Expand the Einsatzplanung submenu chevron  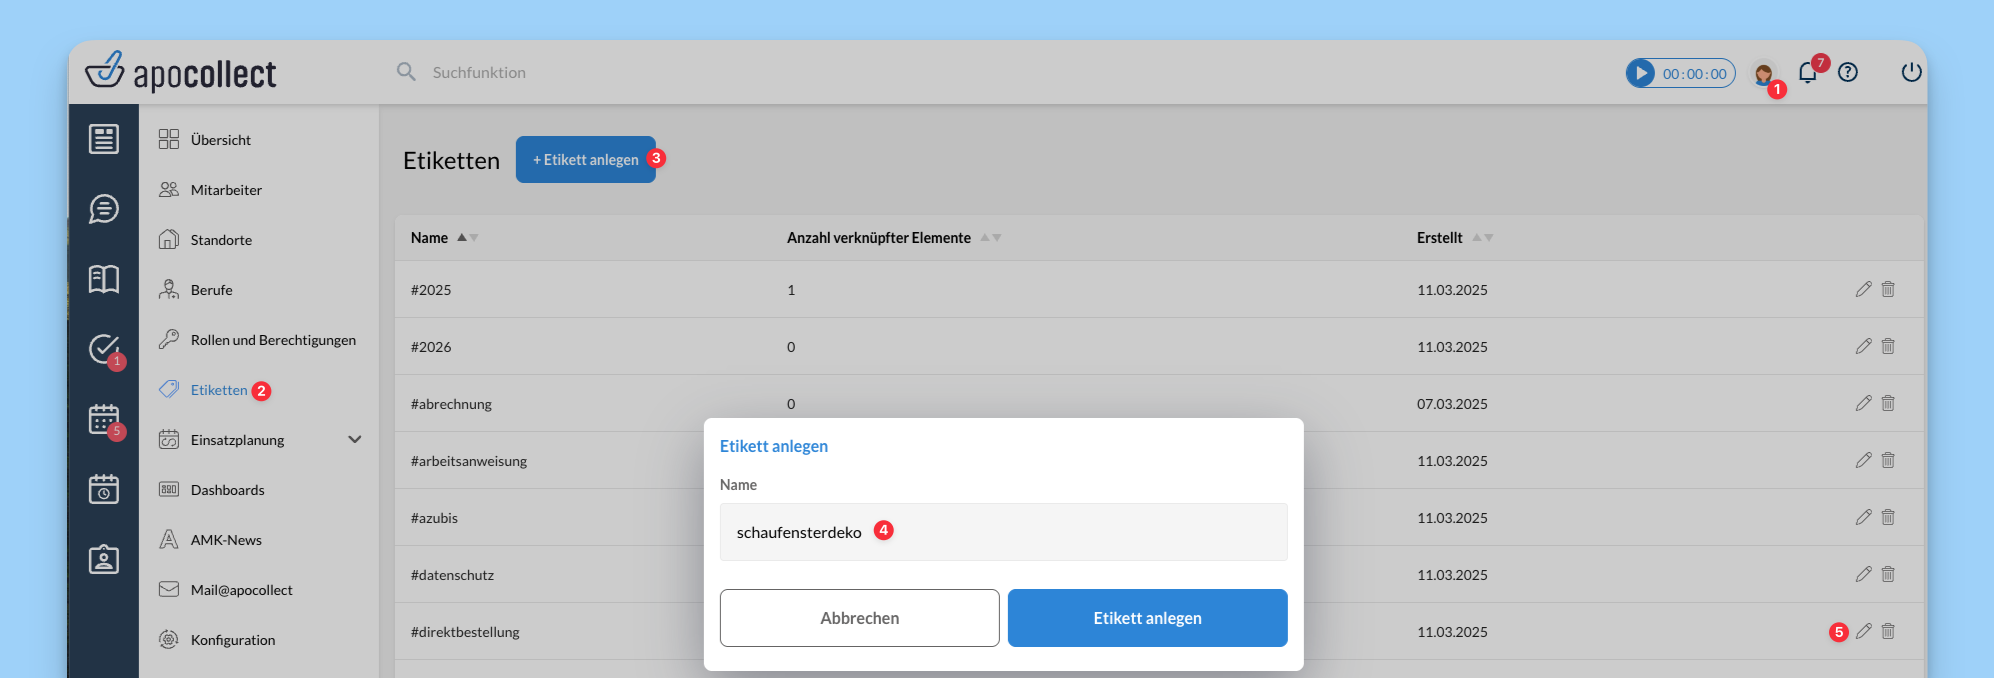[x=354, y=440]
